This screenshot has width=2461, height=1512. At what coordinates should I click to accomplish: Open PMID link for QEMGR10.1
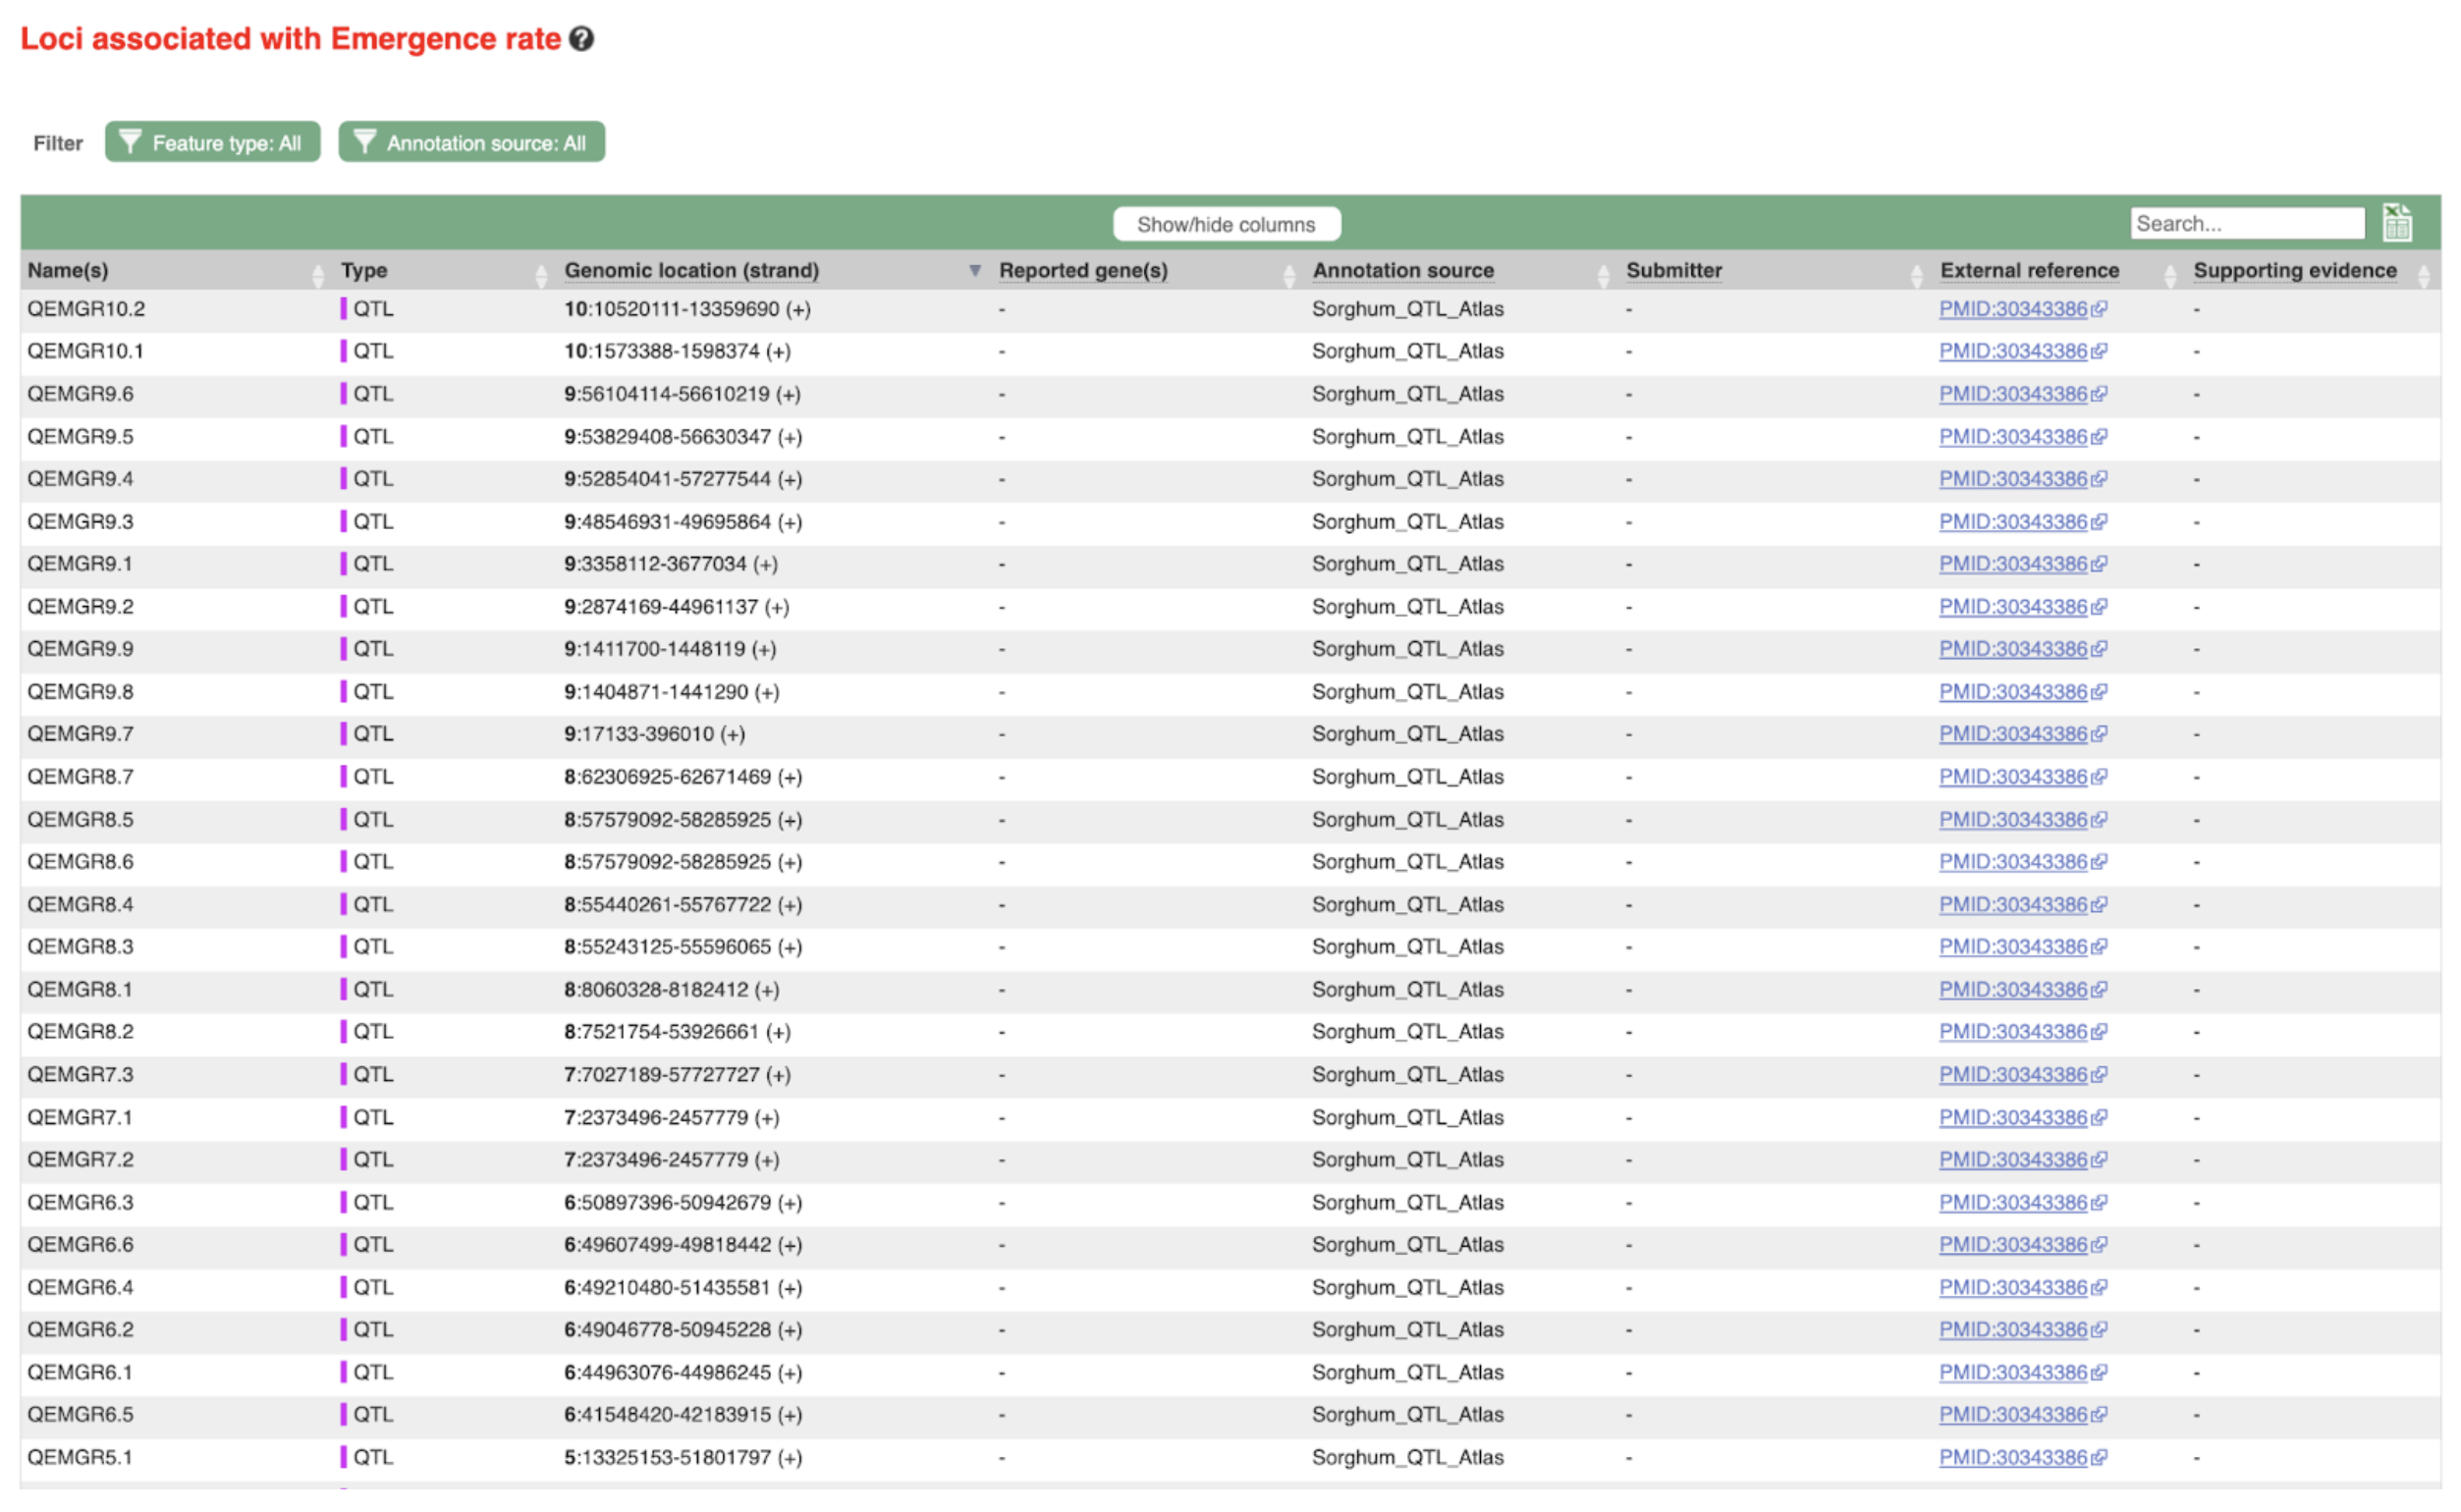click(x=2011, y=351)
